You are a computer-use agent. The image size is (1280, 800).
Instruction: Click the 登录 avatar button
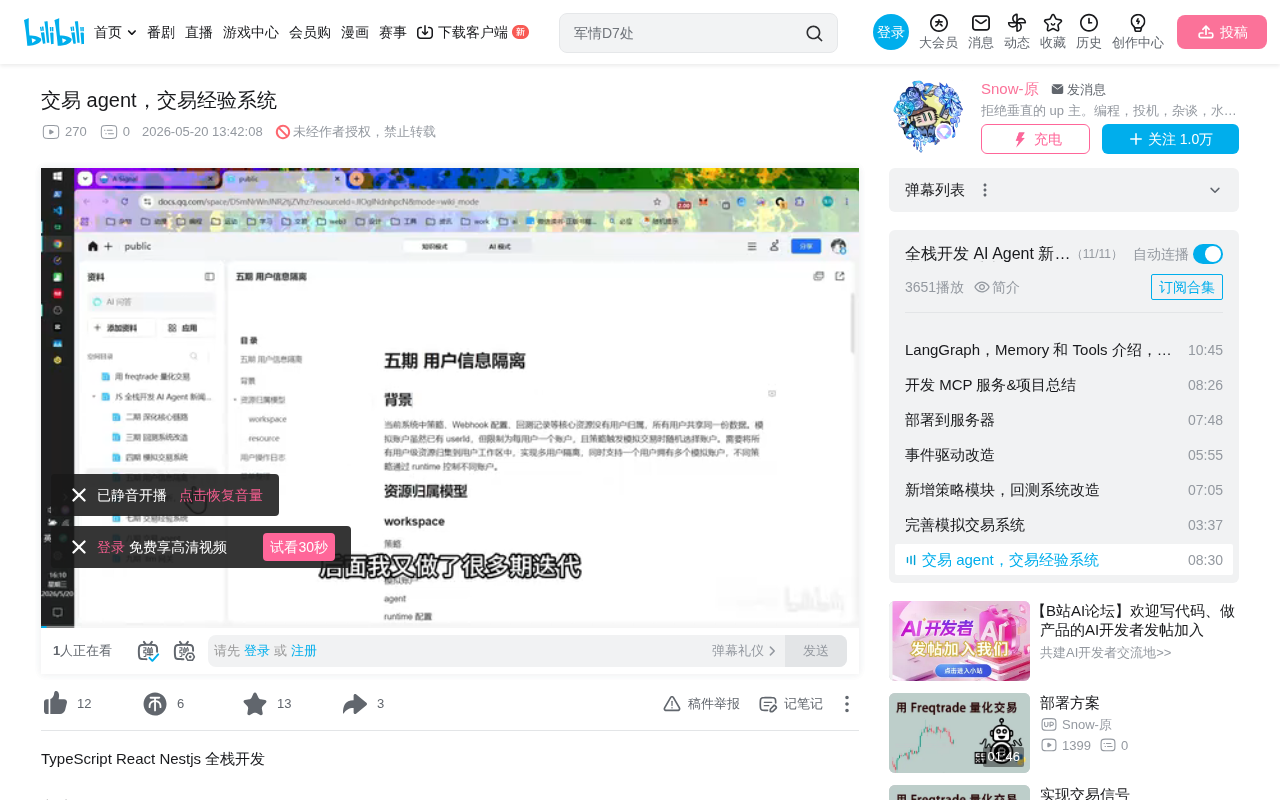(x=891, y=32)
